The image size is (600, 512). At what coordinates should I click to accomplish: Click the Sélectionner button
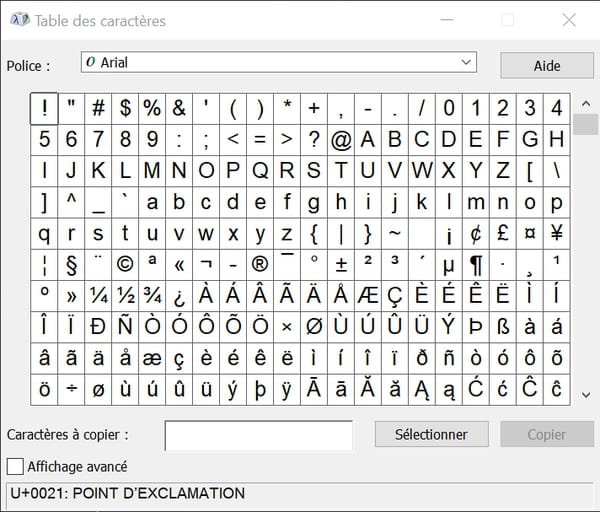point(431,434)
